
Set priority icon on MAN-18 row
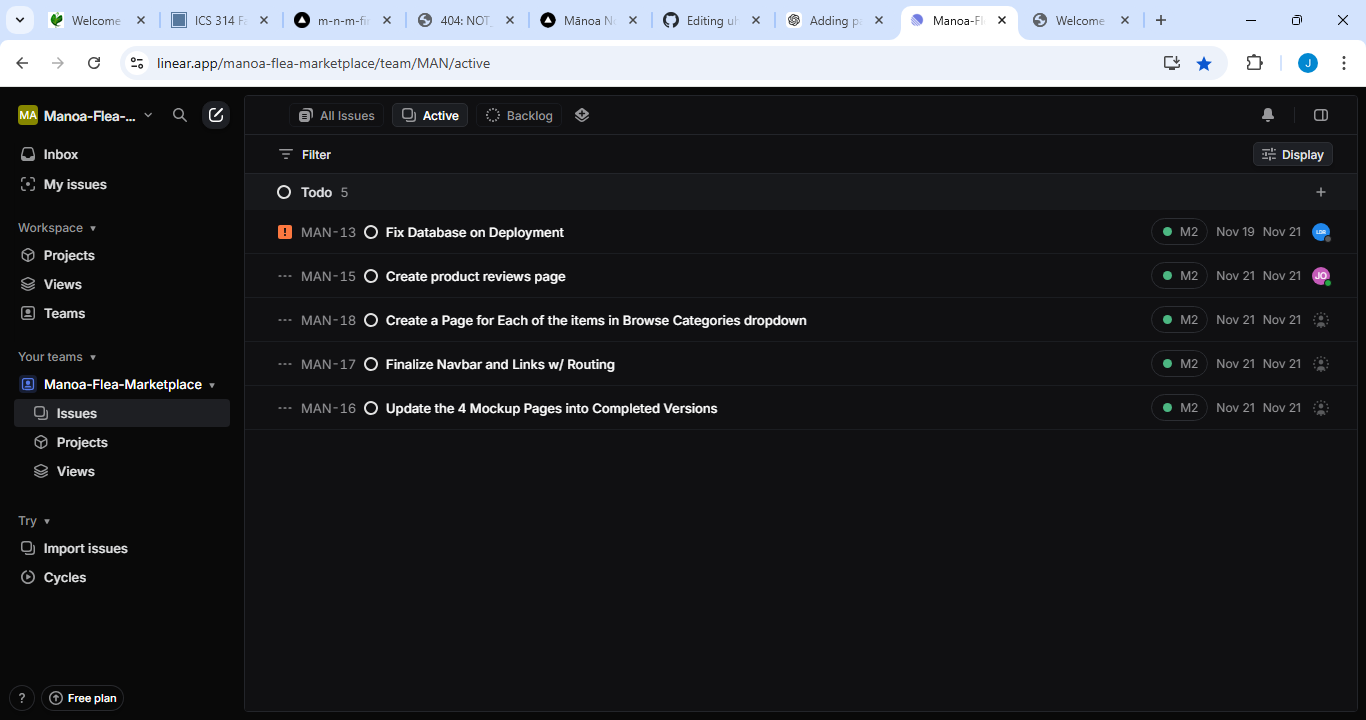point(285,320)
